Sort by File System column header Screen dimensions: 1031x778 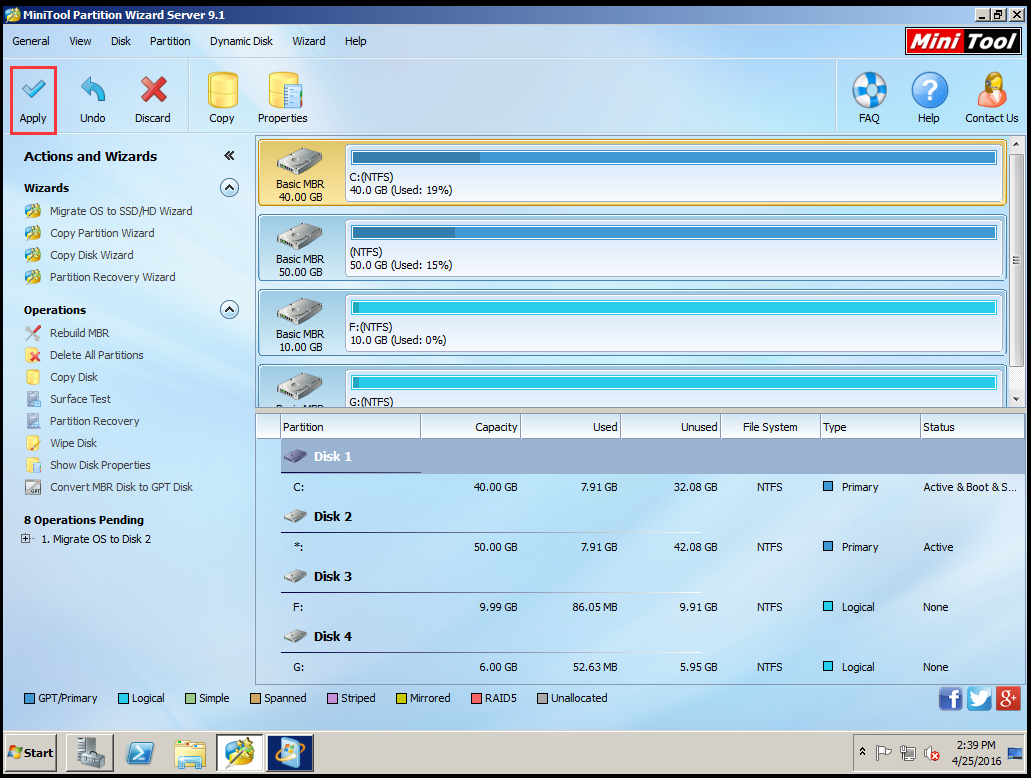click(x=771, y=427)
